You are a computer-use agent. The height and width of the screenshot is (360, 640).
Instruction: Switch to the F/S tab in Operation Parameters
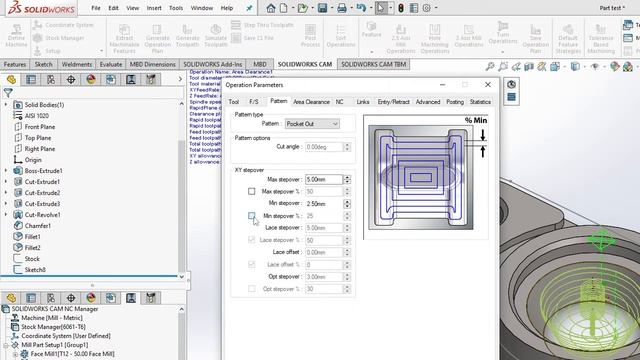click(253, 102)
